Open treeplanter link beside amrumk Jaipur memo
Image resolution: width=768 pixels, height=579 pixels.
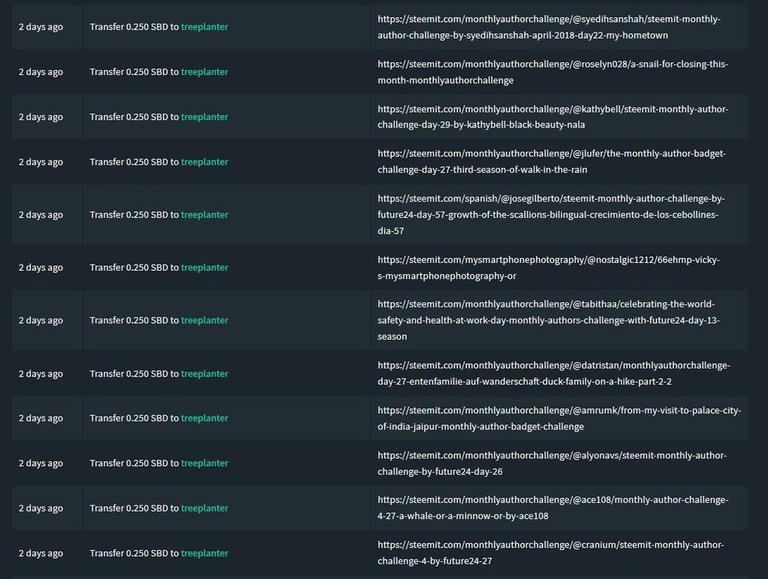(204, 418)
